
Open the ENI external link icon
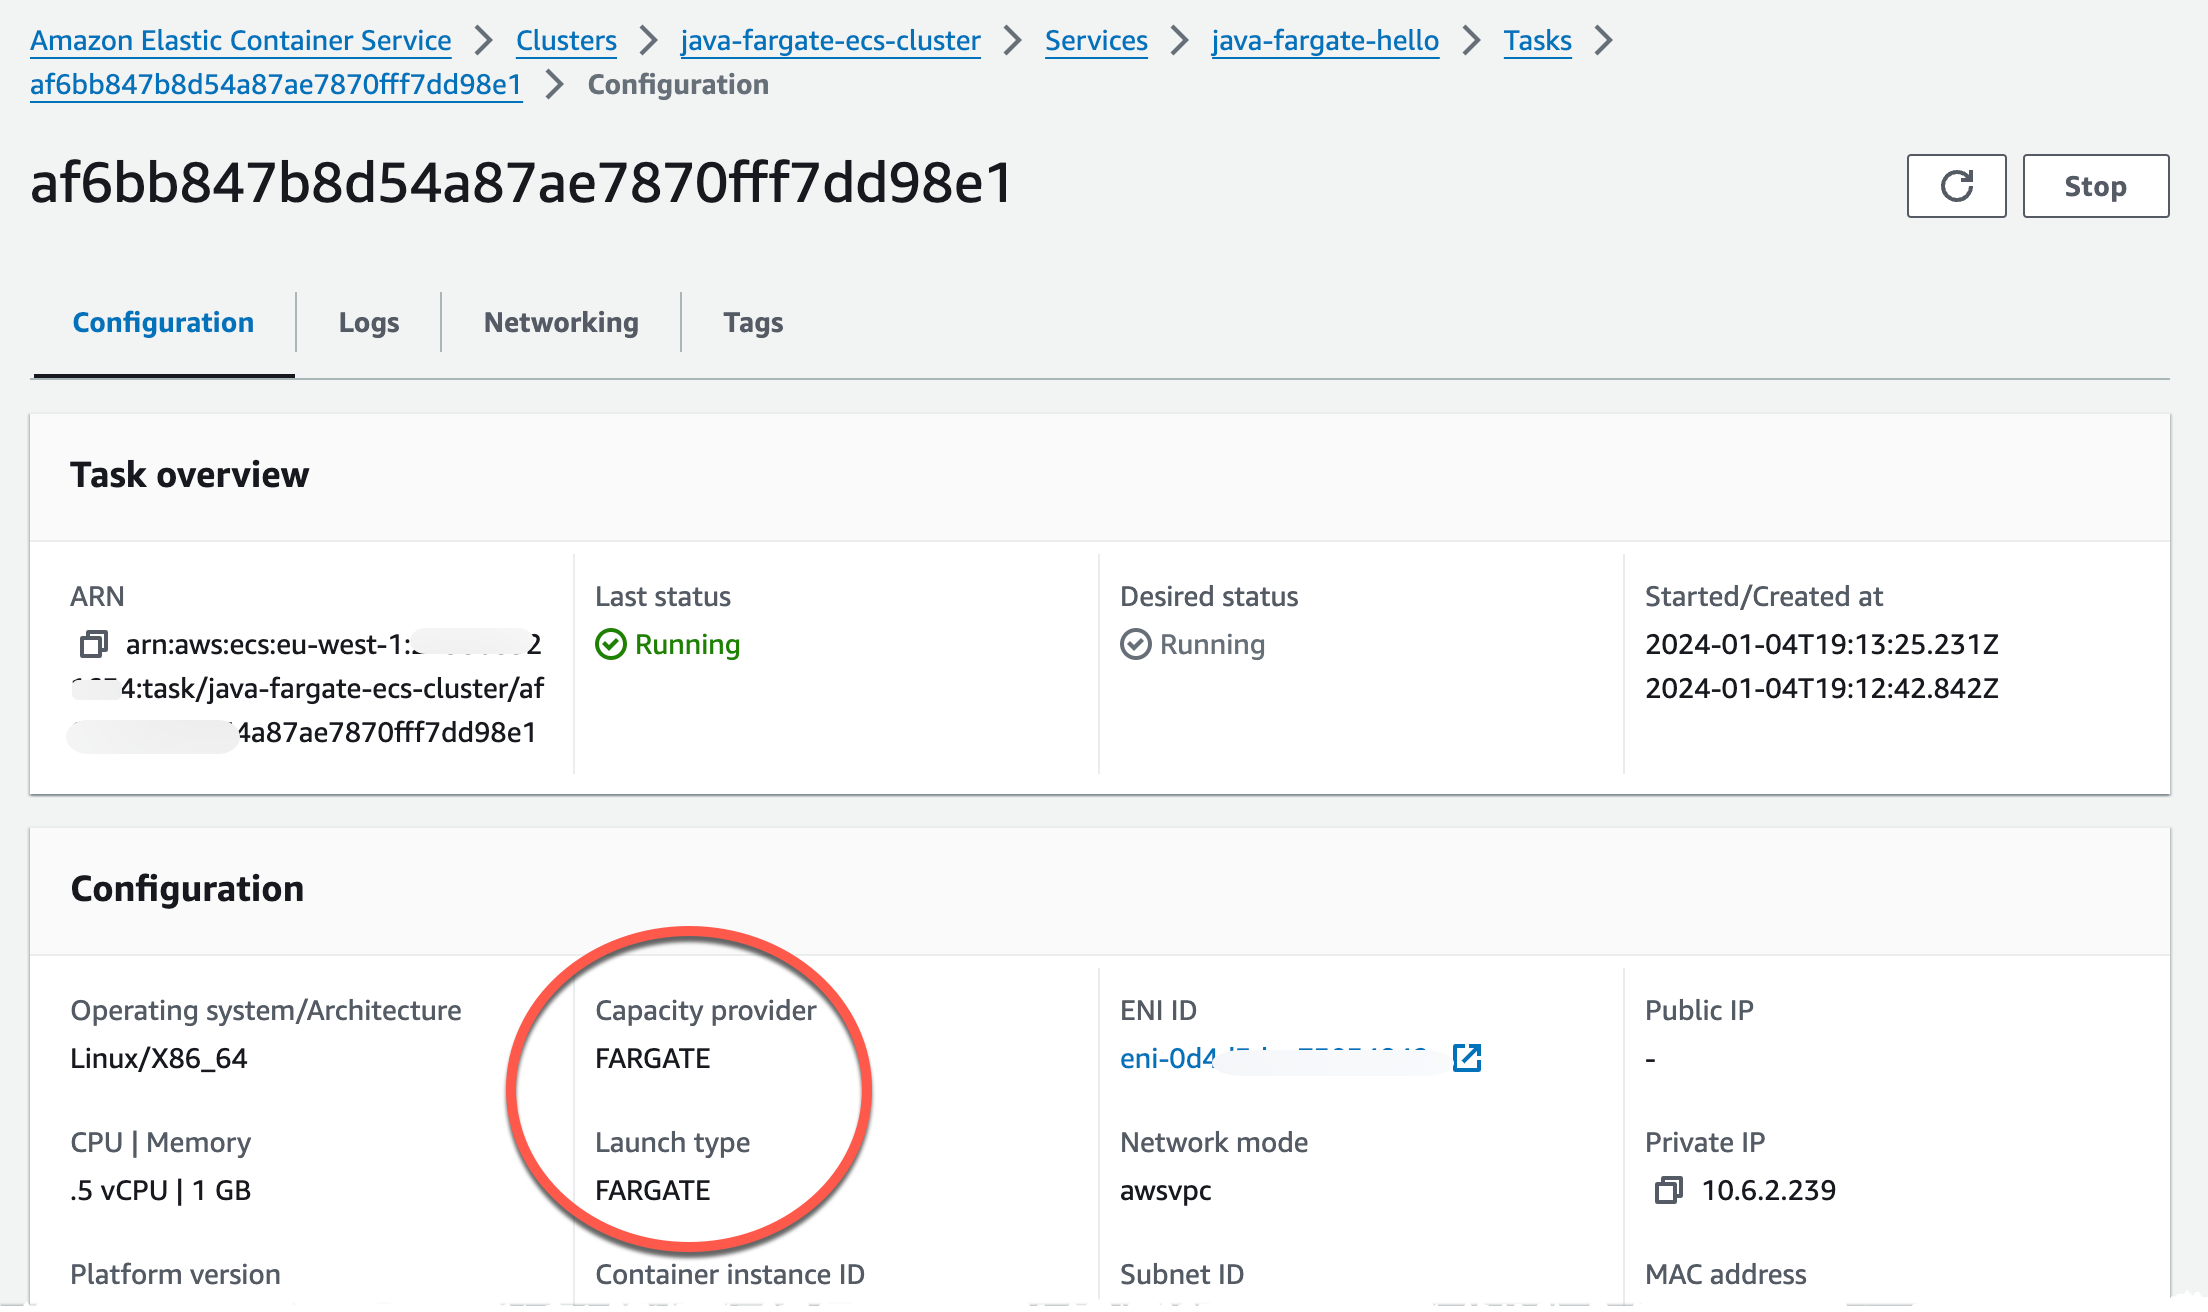click(x=1467, y=1058)
